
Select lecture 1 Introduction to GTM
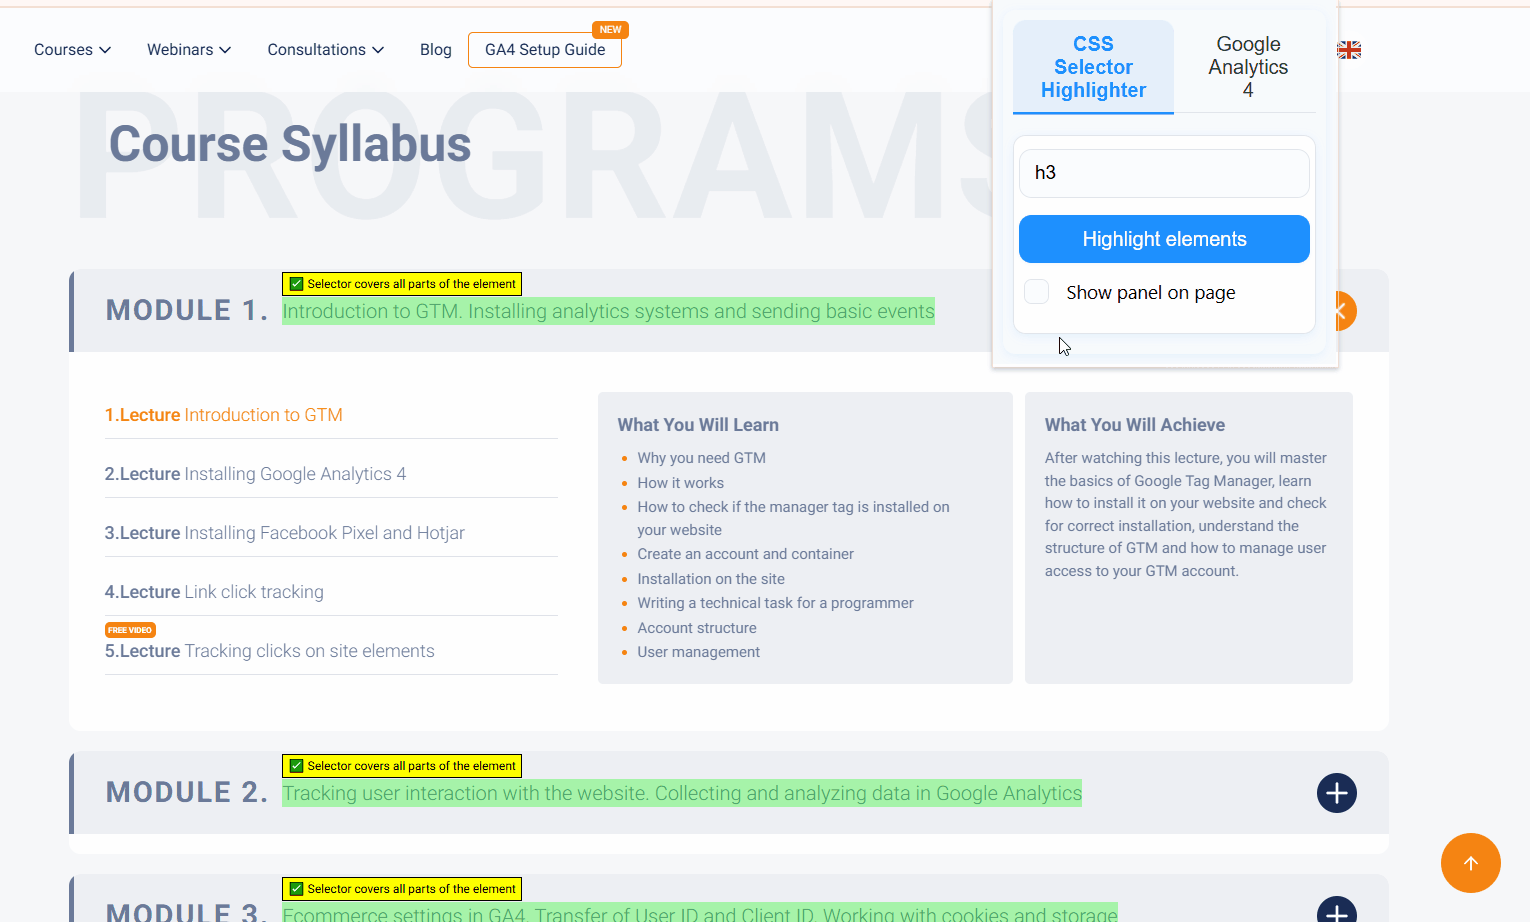click(224, 415)
